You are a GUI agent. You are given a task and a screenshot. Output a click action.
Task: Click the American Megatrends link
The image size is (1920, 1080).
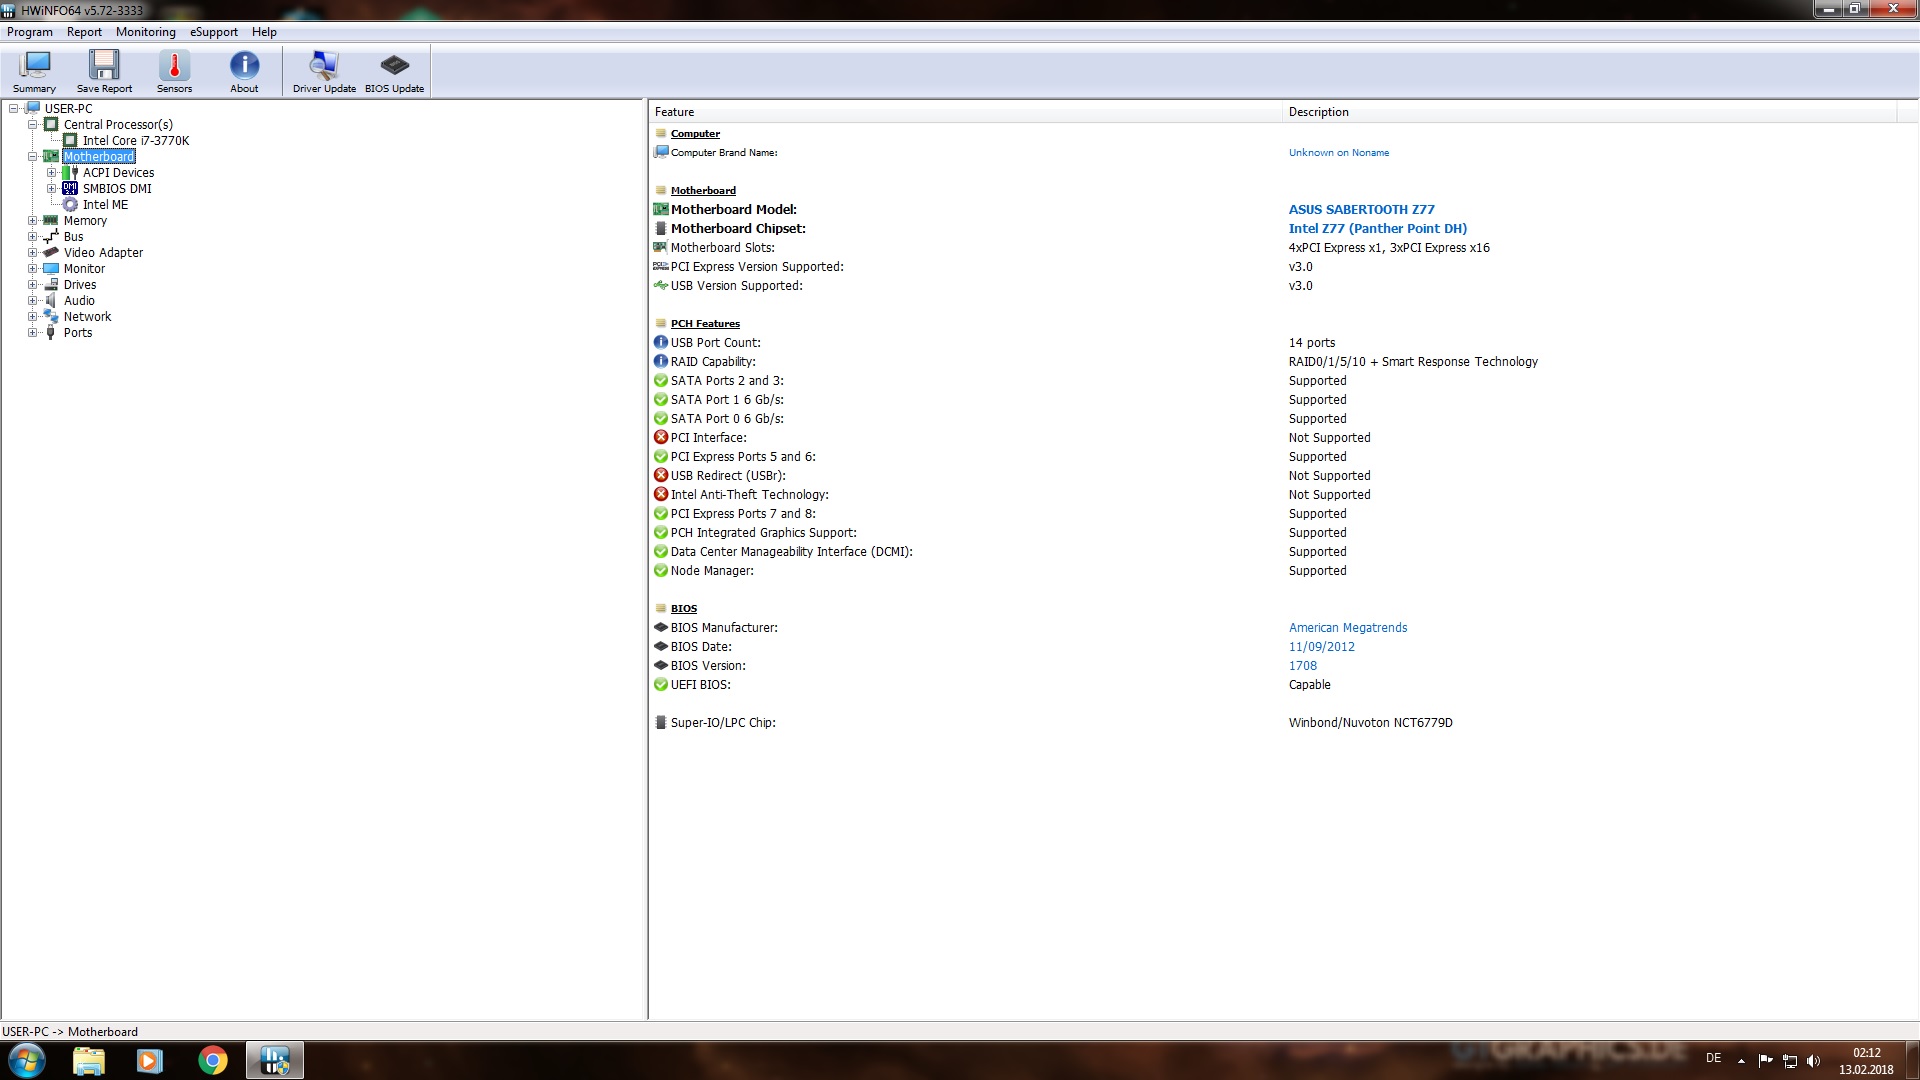1347,628
